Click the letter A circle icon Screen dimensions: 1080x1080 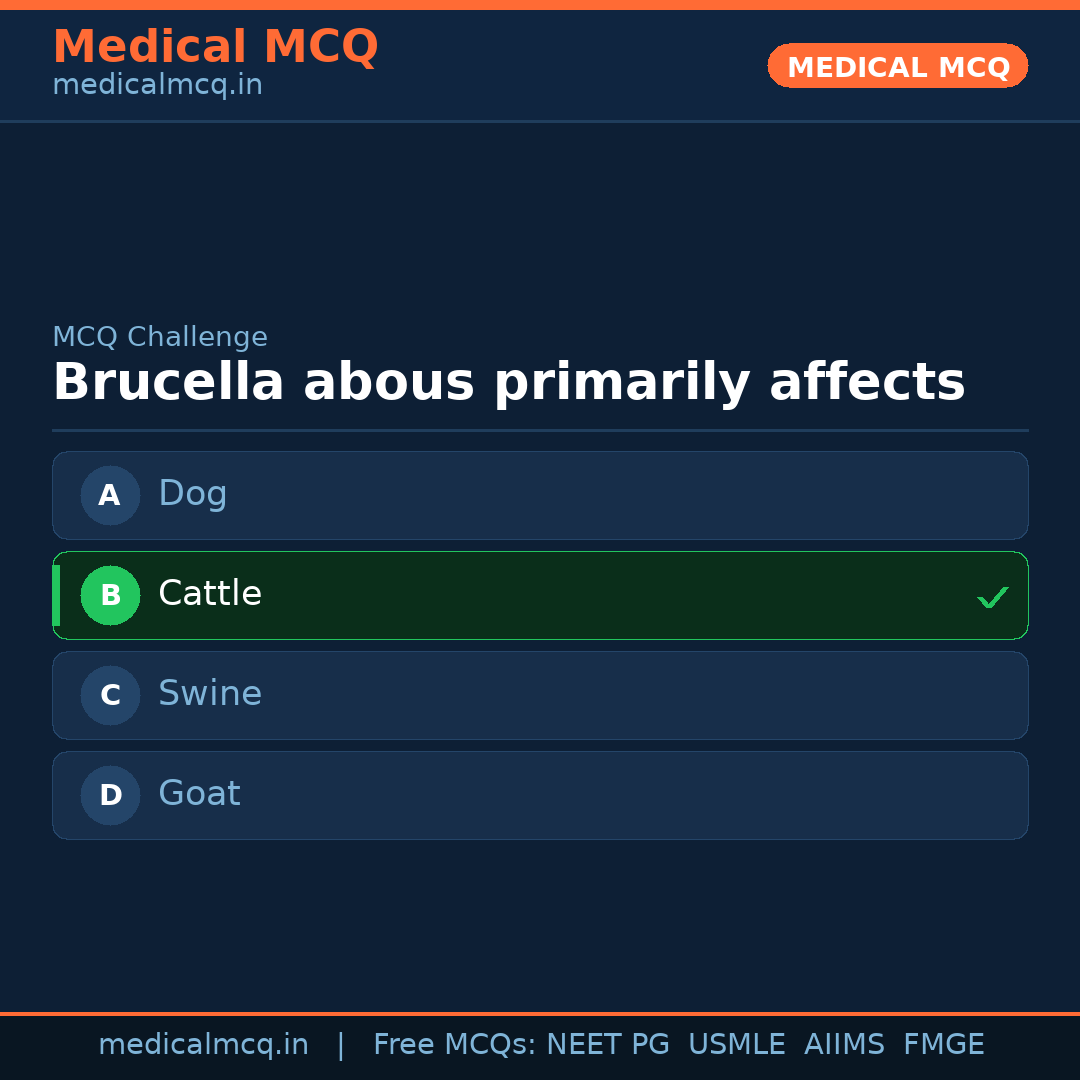110,495
